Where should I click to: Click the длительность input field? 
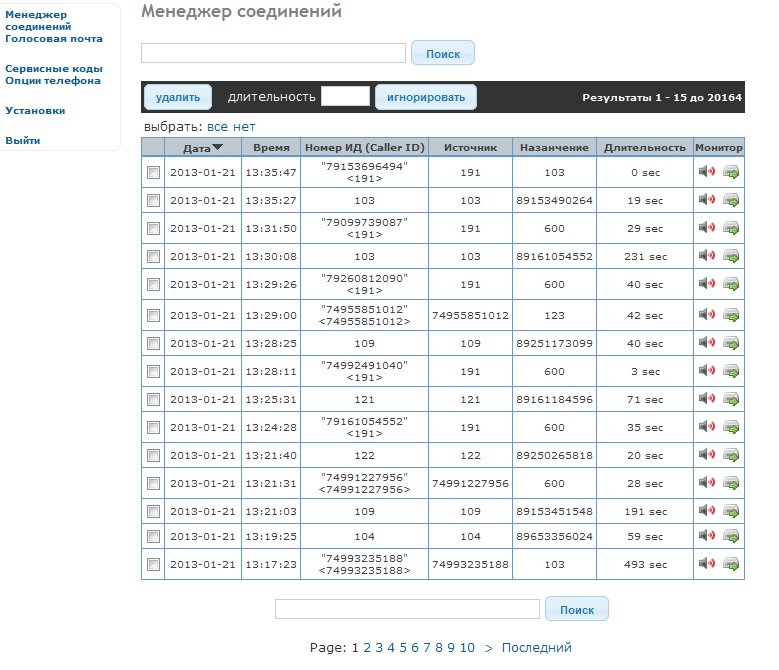[345, 97]
